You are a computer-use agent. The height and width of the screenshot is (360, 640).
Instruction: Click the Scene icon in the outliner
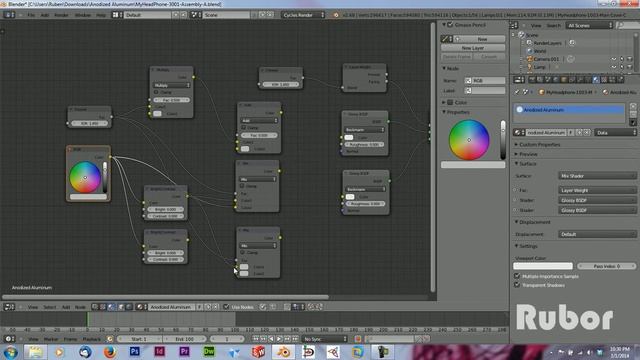(521, 35)
